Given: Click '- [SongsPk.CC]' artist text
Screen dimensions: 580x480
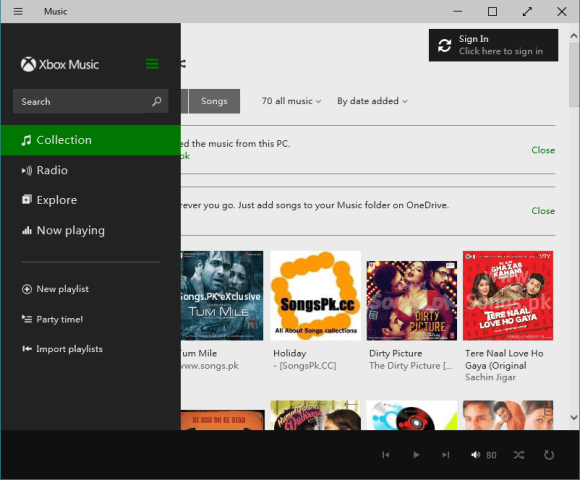Looking at the screenshot, I should pos(305,366).
